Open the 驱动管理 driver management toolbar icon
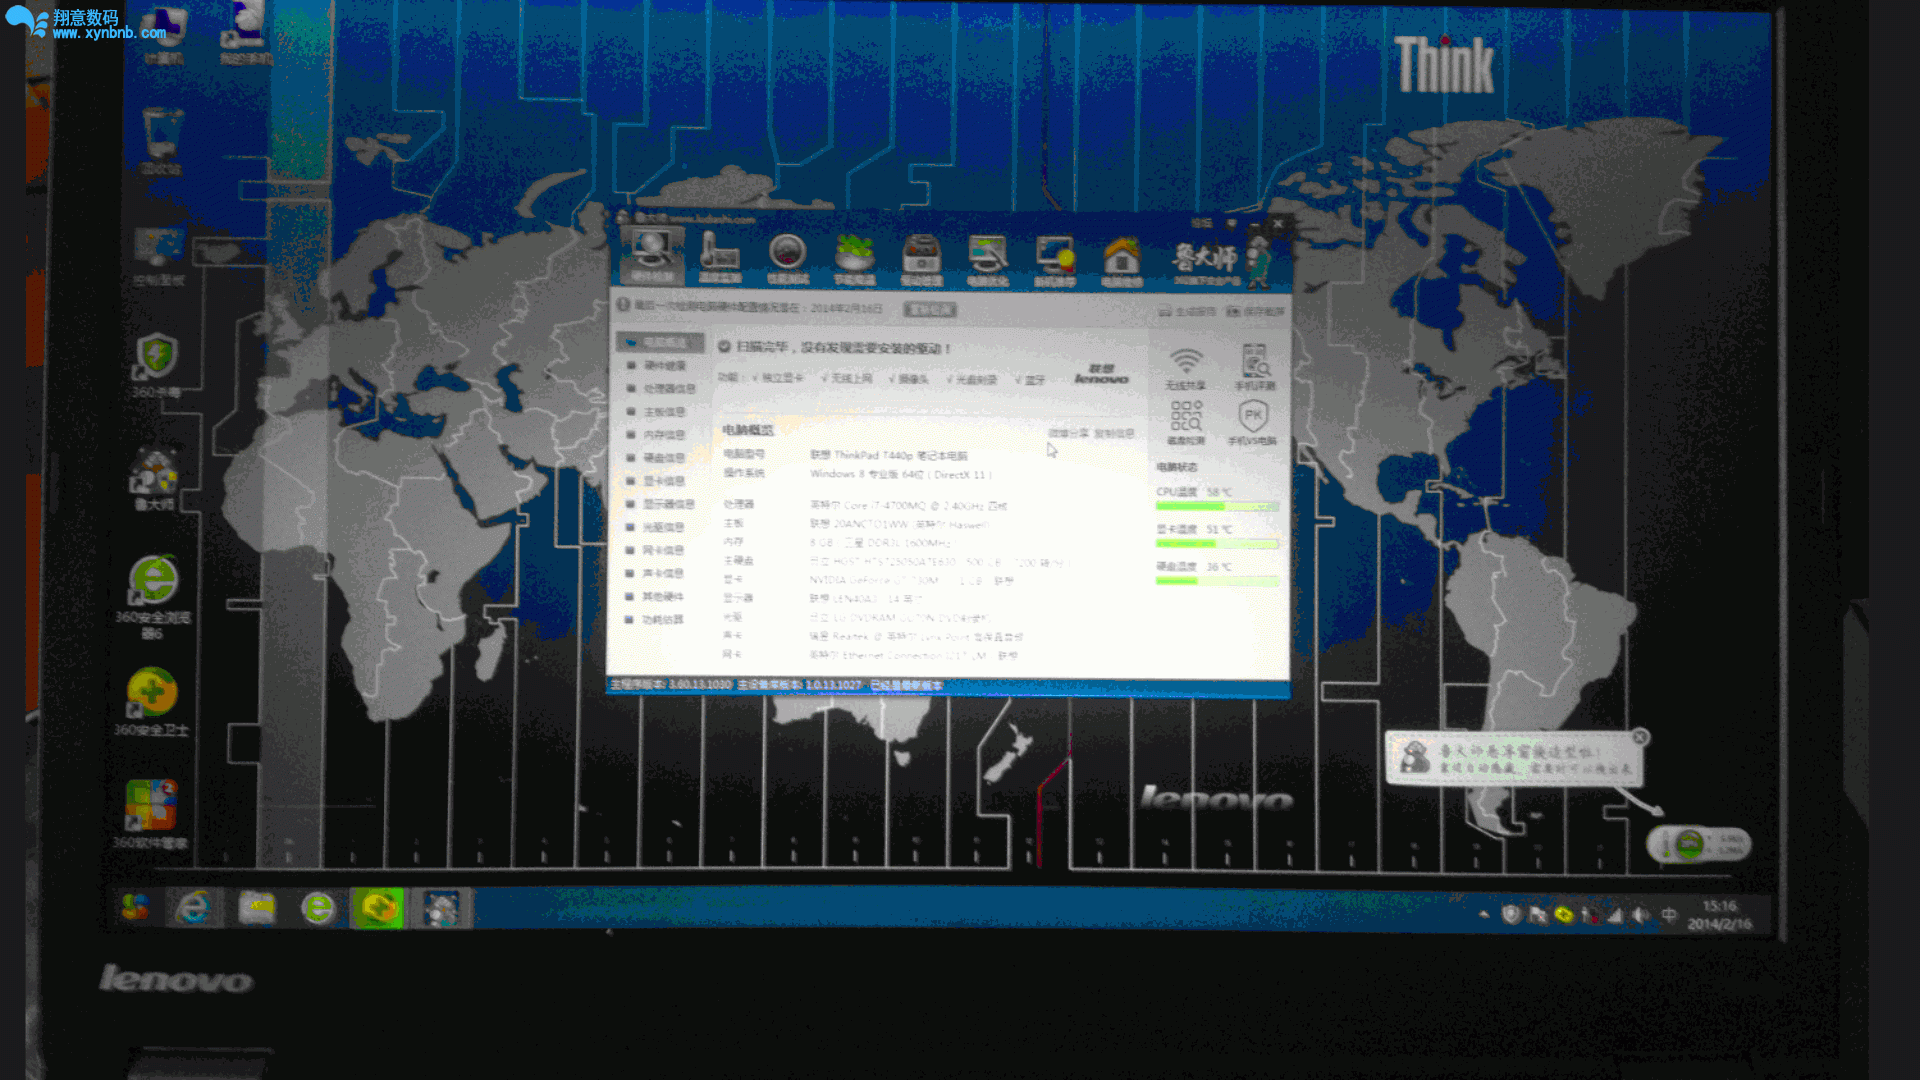Viewport: 1920px width, 1080px height. [x=921, y=261]
